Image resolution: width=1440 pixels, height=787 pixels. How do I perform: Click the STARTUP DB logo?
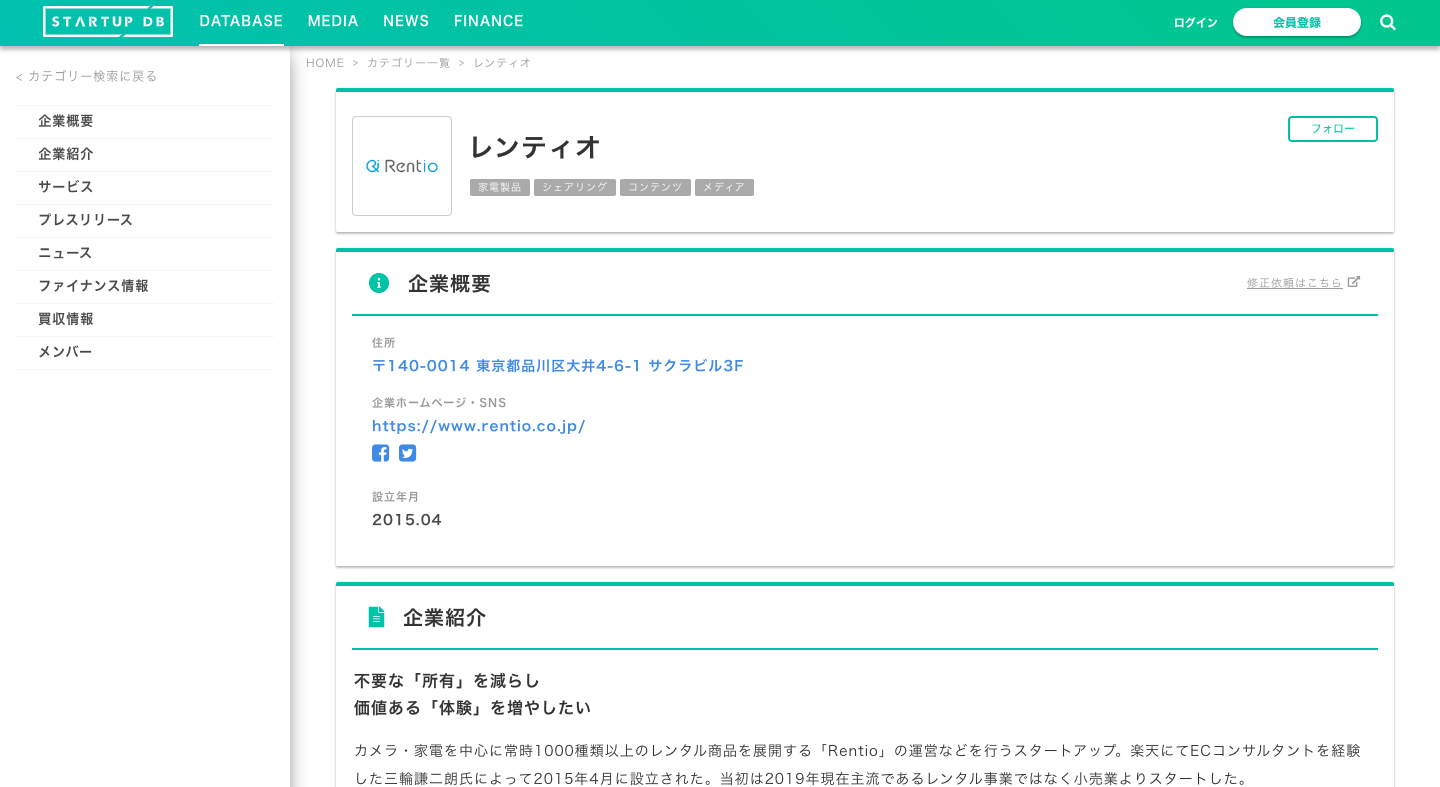coord(107,21)
